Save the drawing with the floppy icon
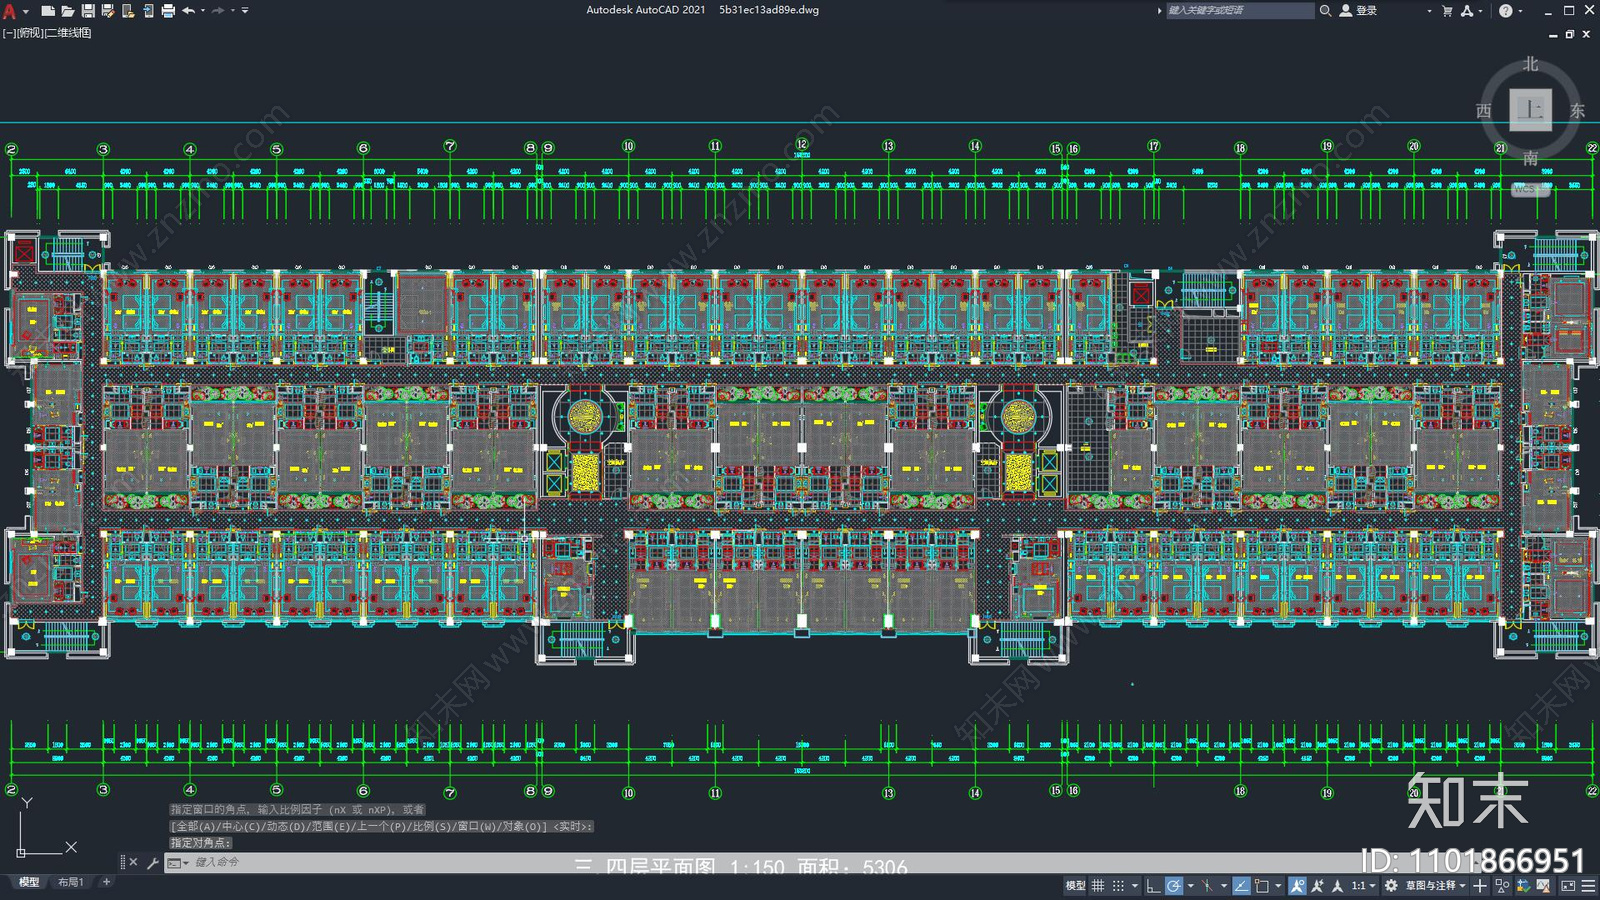Image resolution: width=1600 pixels, height=900 pixels. point(88,11)
